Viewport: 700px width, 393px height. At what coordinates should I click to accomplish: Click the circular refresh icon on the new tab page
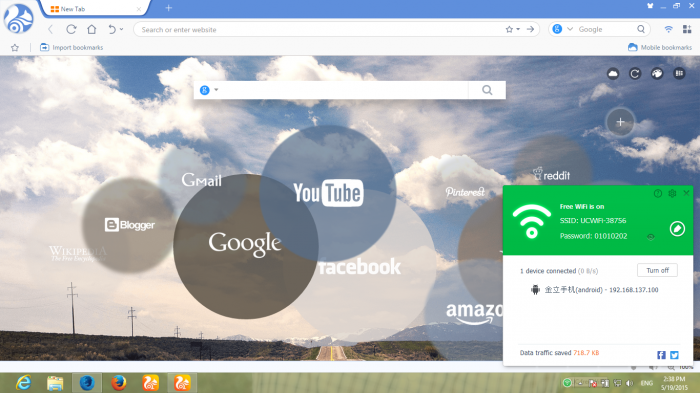[635, 74]
